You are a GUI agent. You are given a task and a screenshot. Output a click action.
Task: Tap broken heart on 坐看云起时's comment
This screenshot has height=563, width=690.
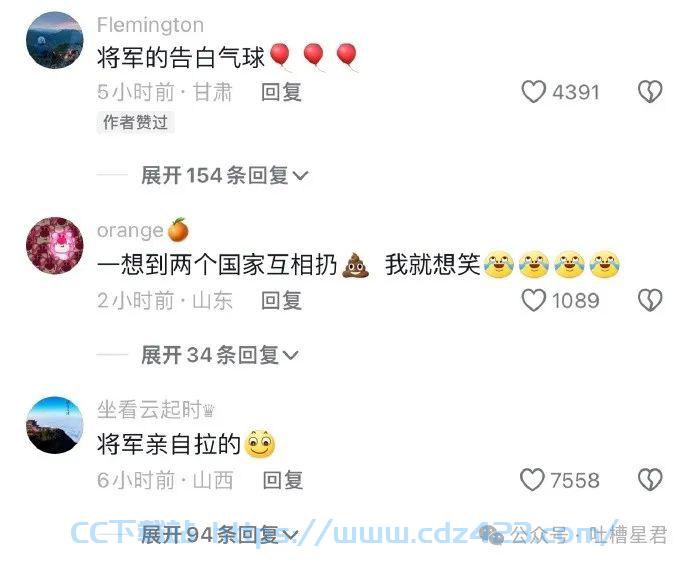coord(650,479)
